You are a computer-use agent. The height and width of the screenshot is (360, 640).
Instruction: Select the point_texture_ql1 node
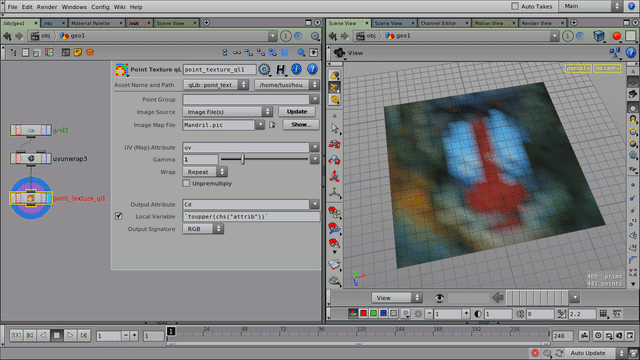point(31,198)
